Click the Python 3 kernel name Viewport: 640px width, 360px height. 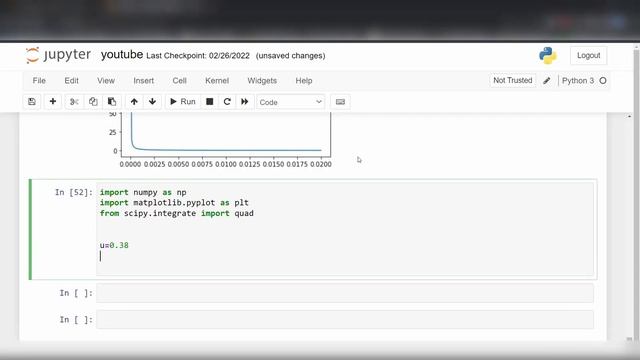coord(578,81)
